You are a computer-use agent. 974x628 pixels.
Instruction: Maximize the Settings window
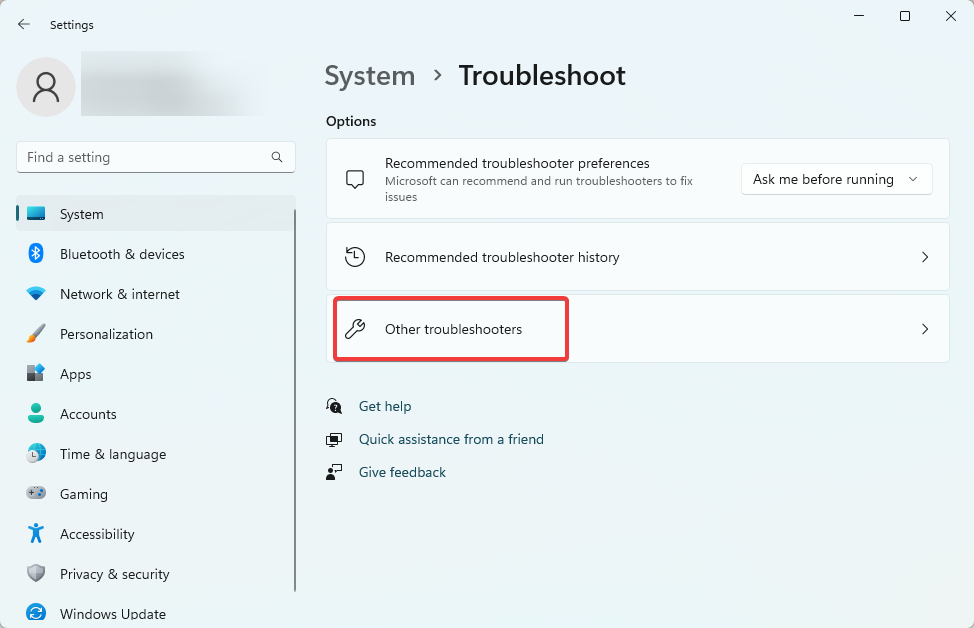click(905, 16)
